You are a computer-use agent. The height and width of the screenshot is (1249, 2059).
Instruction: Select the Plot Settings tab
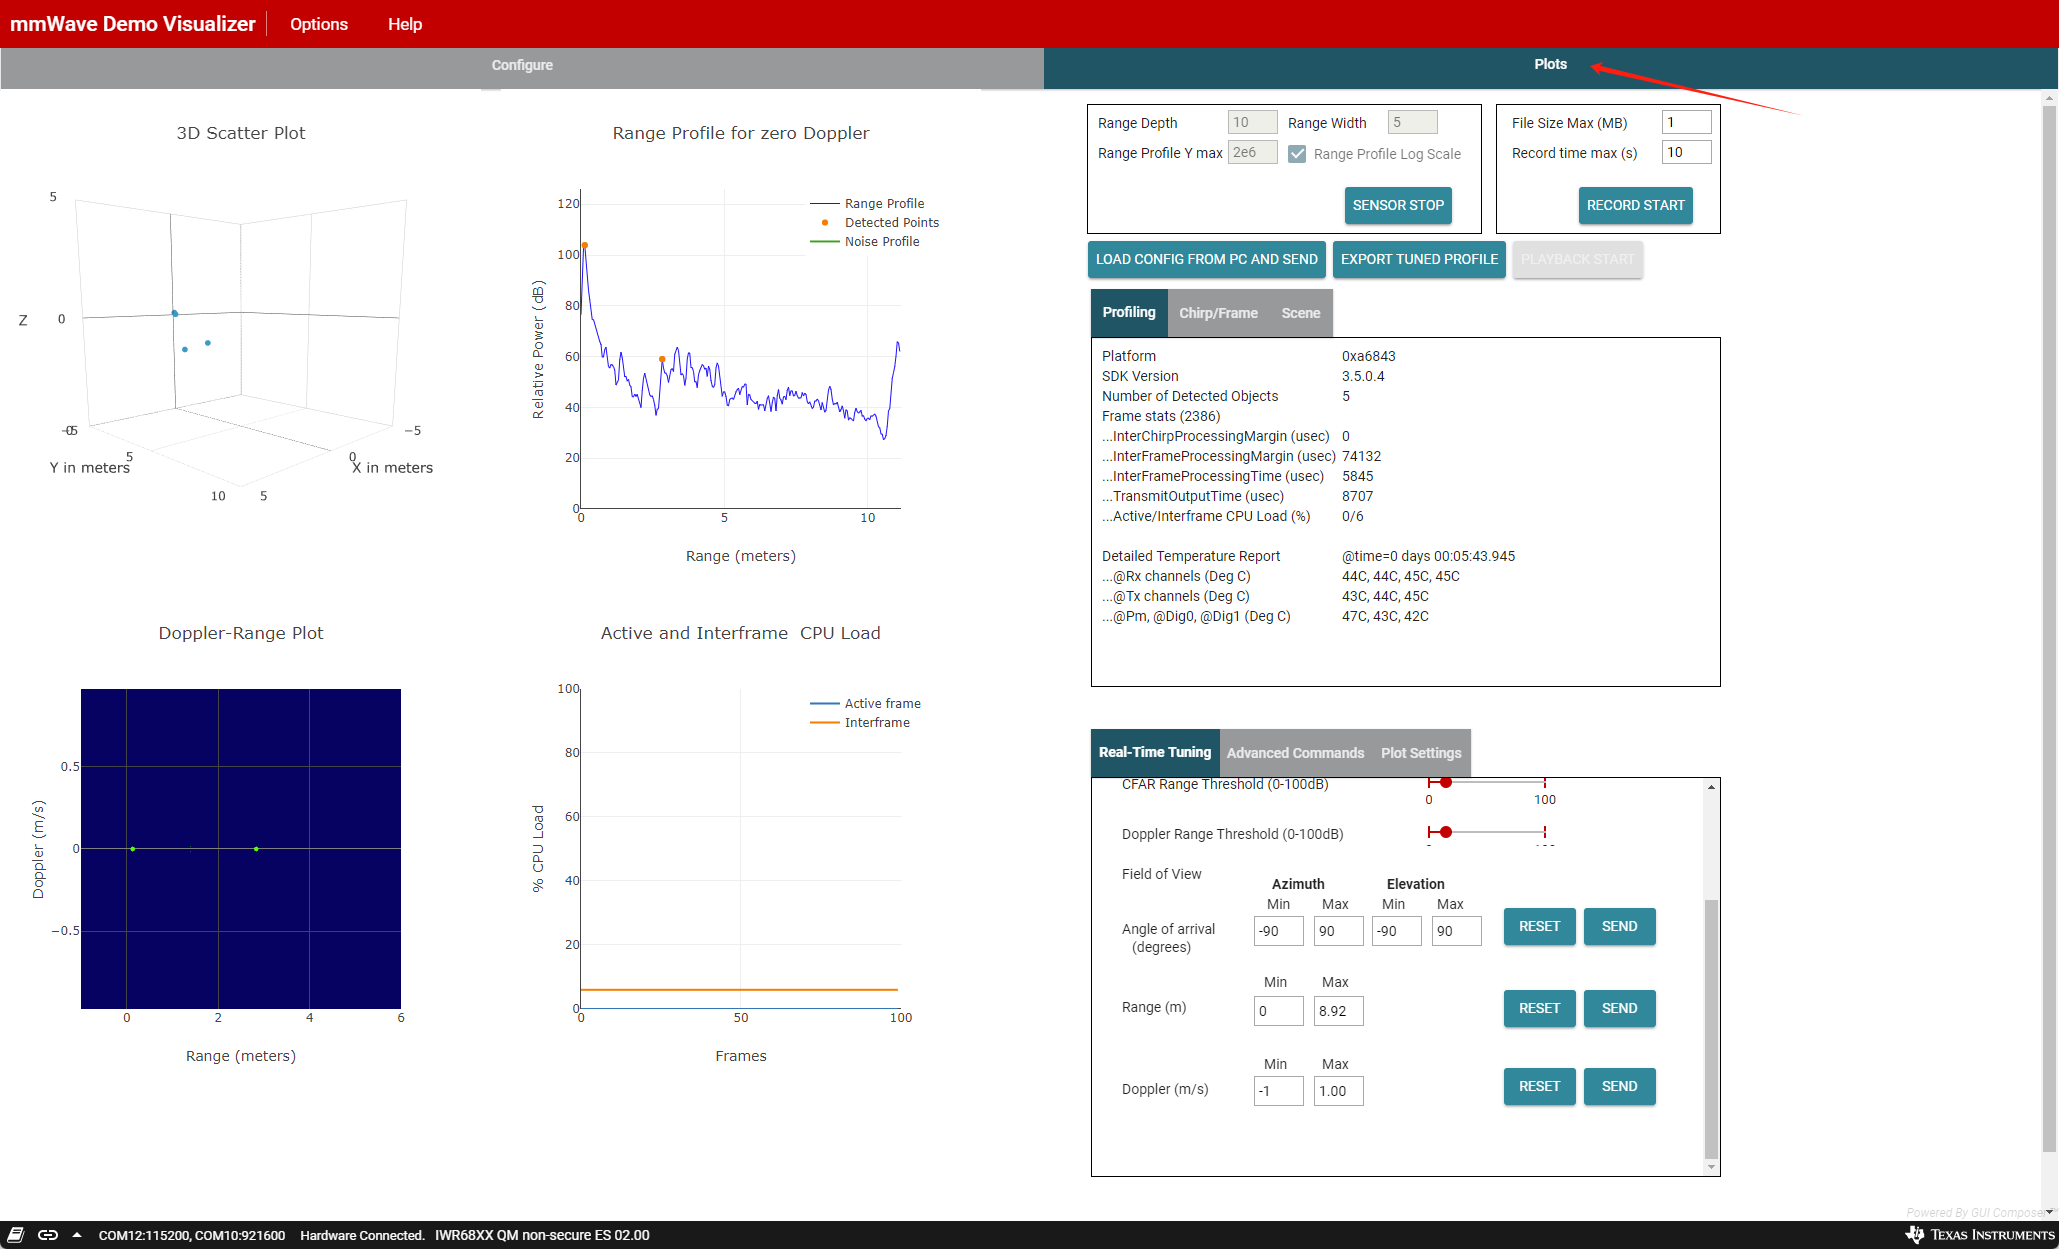point(1421,752)
